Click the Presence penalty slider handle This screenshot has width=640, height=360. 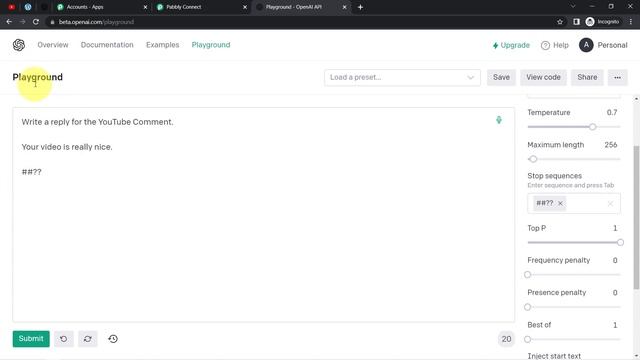pos(527,307)
